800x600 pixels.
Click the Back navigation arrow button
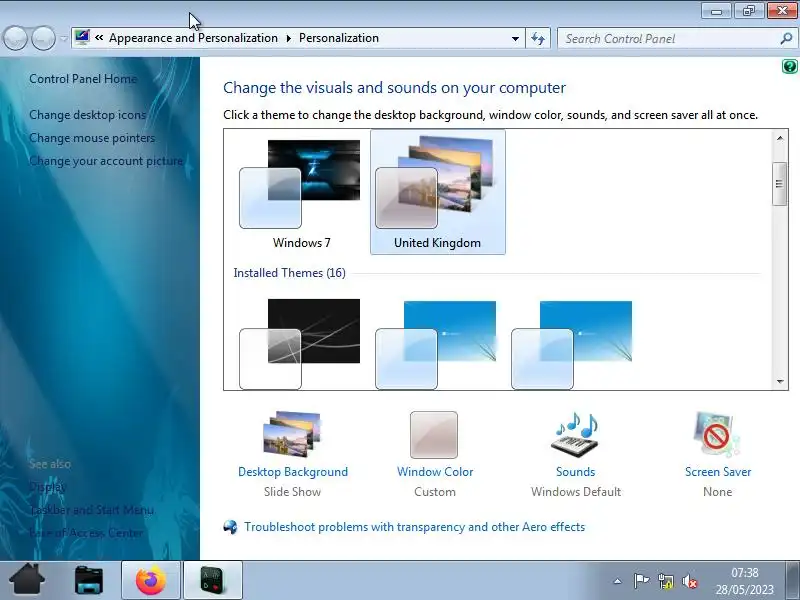[15, 38]
